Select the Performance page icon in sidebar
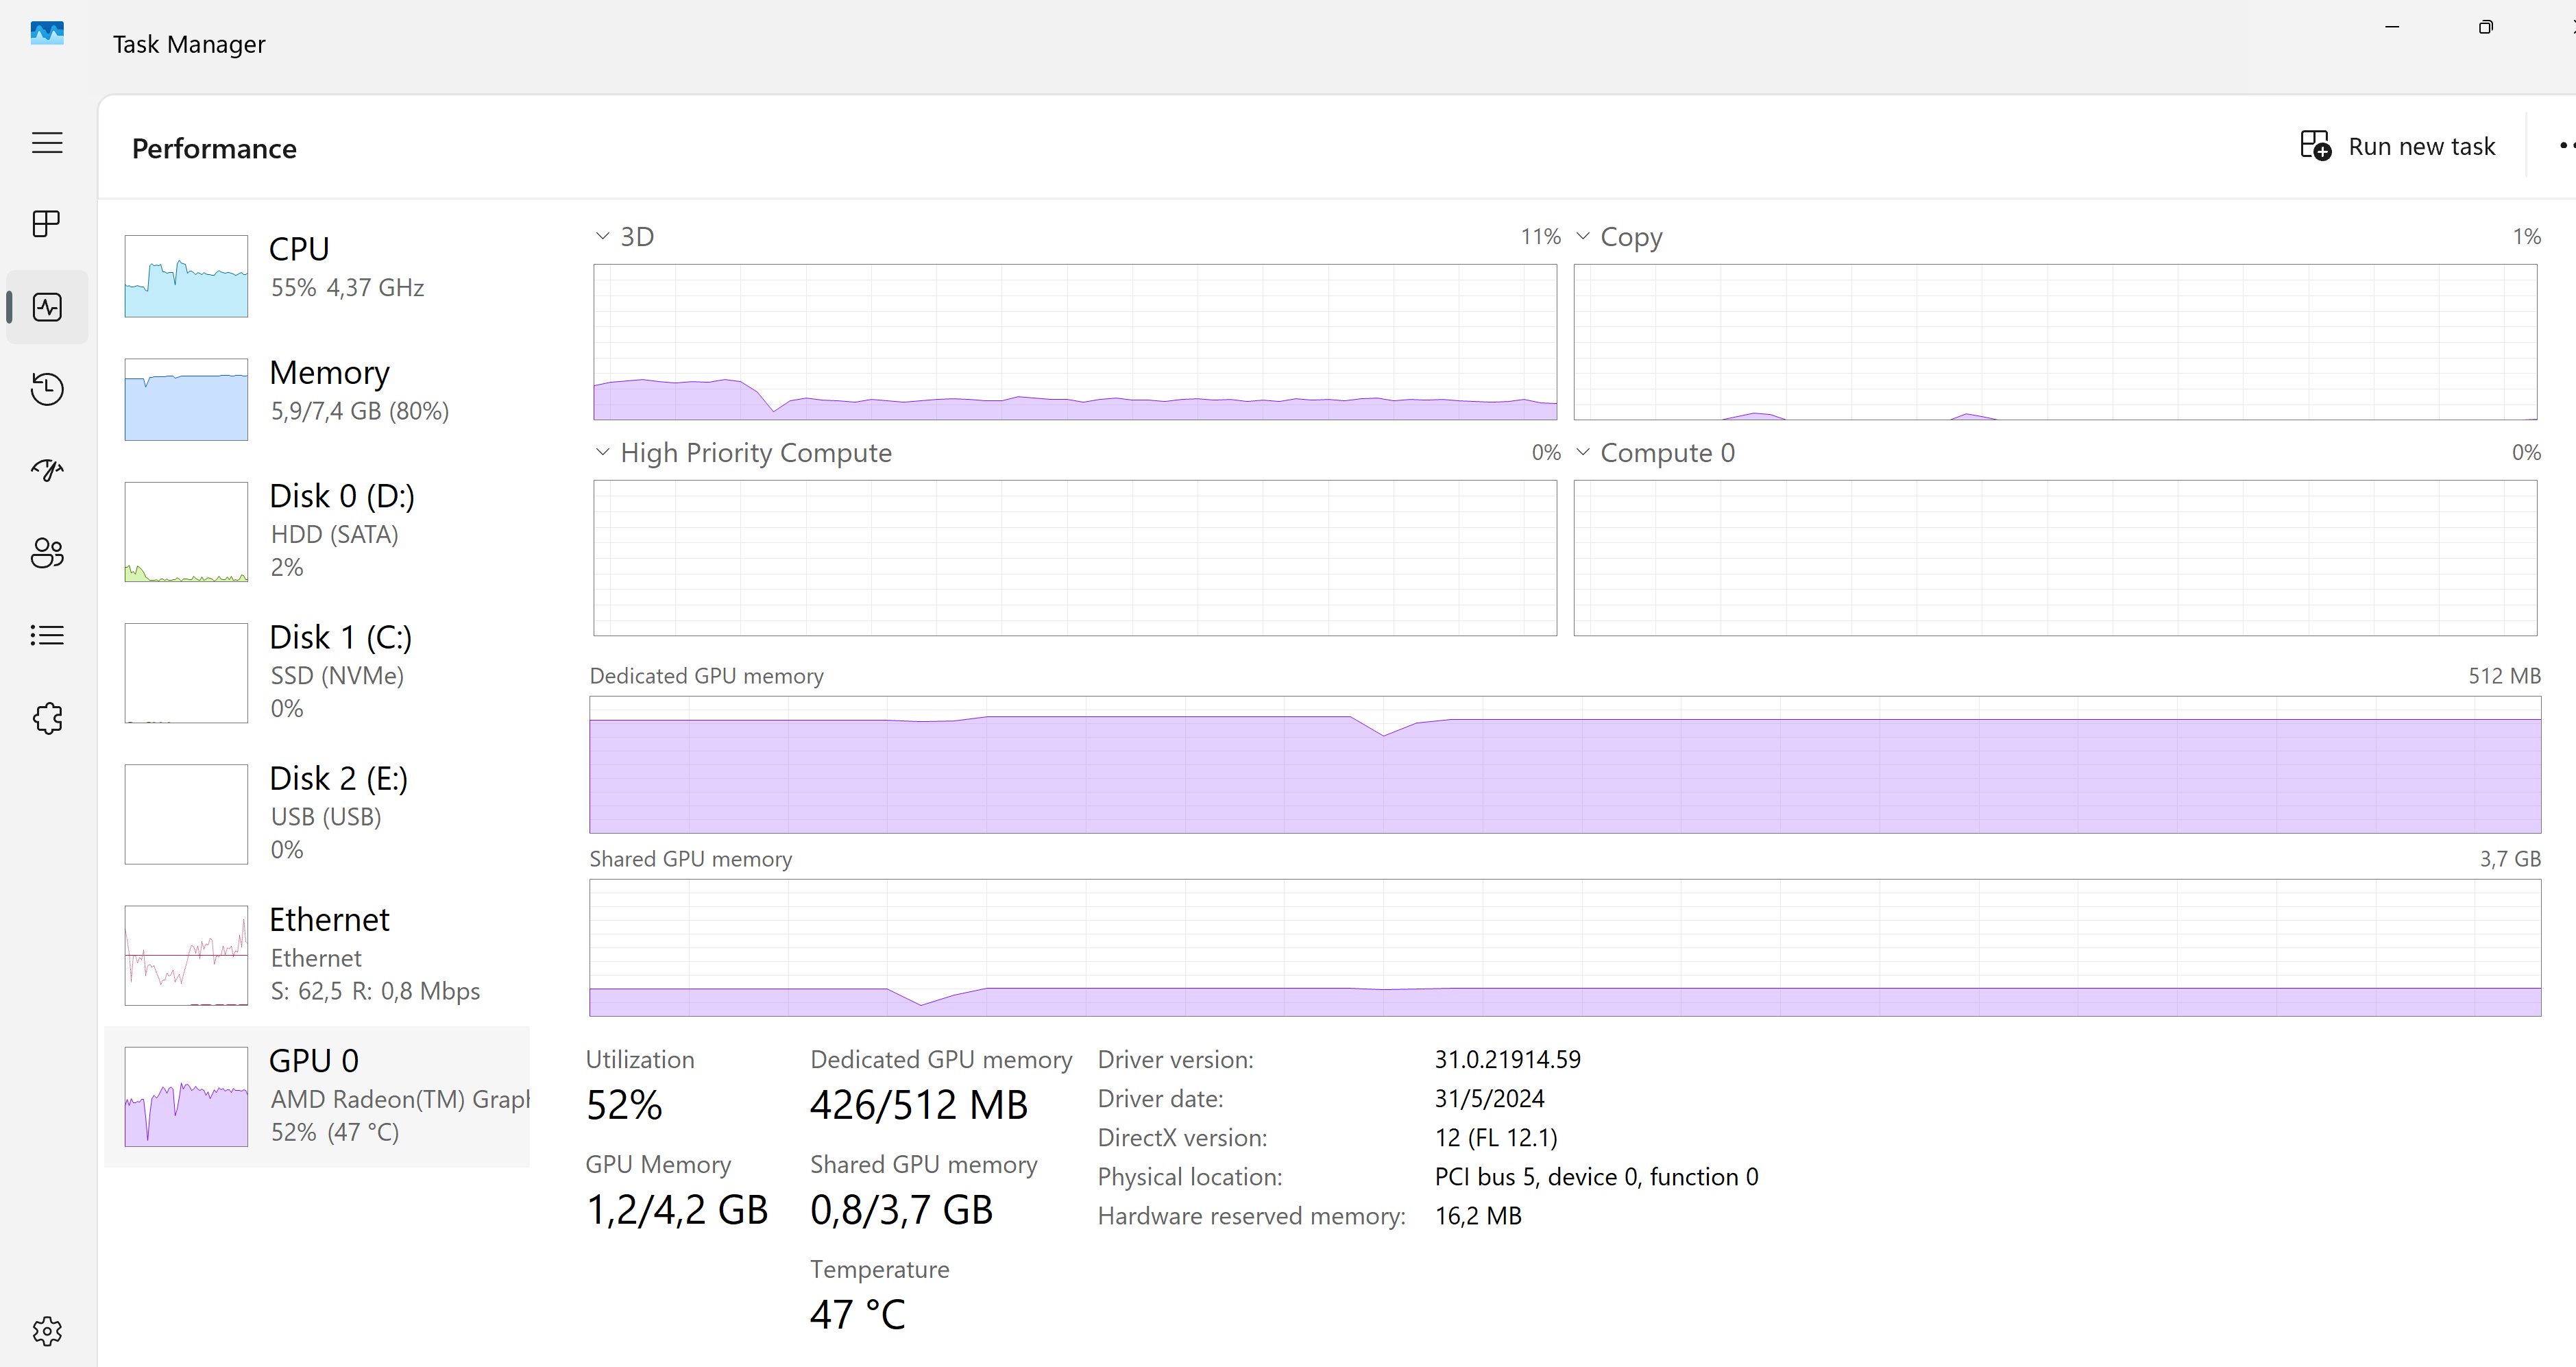The height and width of the screenshot is (1367, 2576). 47,307
